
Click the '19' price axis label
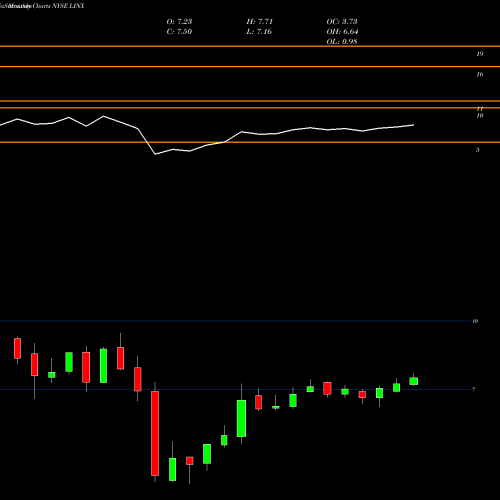pyautogui.click(x=480, y=54)
